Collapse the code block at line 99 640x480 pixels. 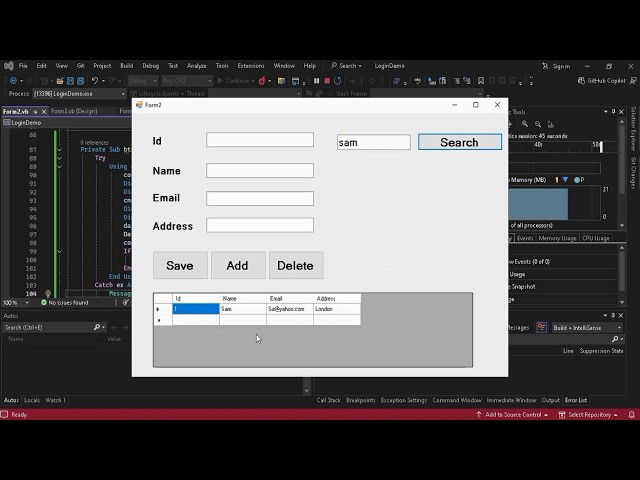[60, 251]
